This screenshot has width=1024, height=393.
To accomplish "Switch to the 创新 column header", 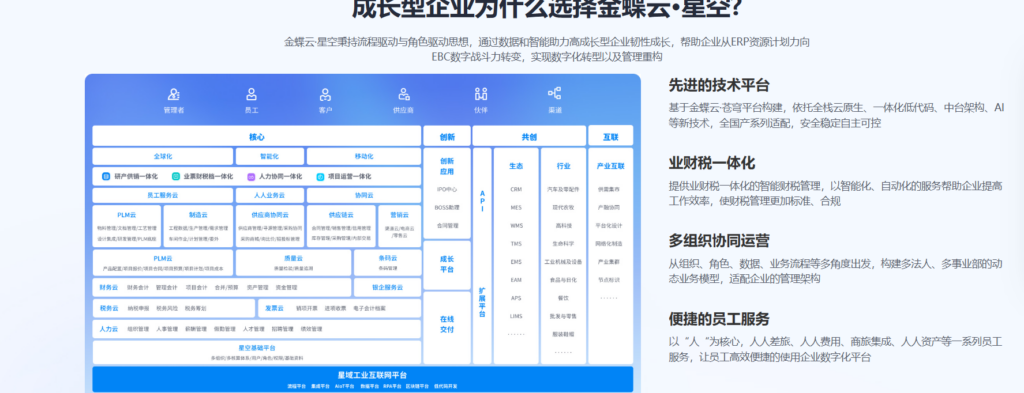I will pos(447,136).
